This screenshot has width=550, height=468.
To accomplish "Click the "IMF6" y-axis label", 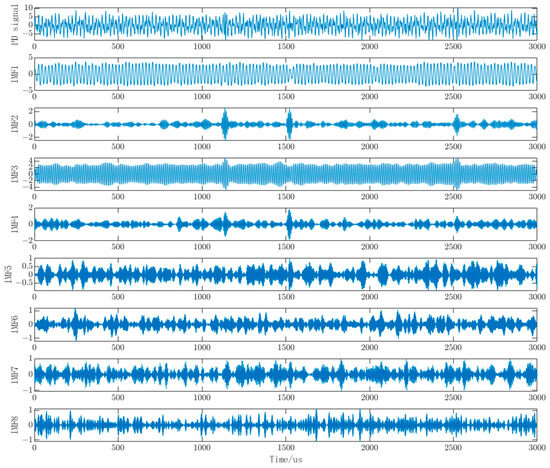I will (15, 325).
